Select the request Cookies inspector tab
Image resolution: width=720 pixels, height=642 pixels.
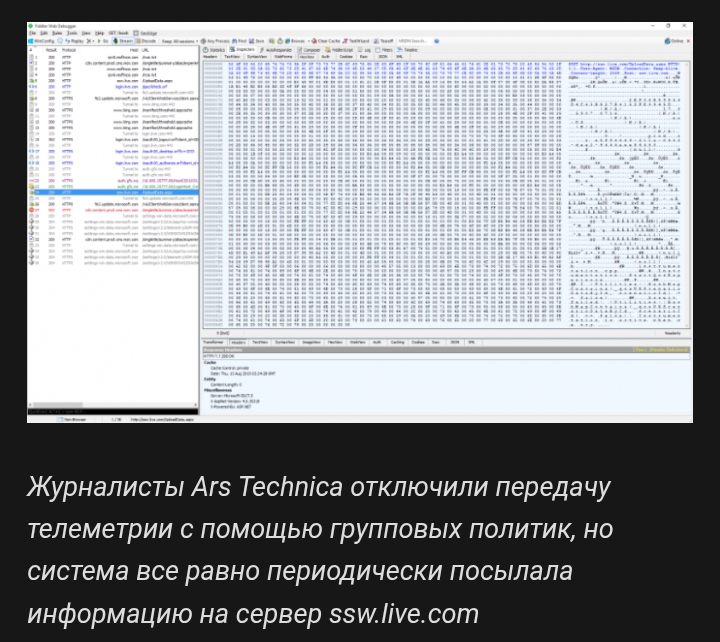(x=346, y=56)
